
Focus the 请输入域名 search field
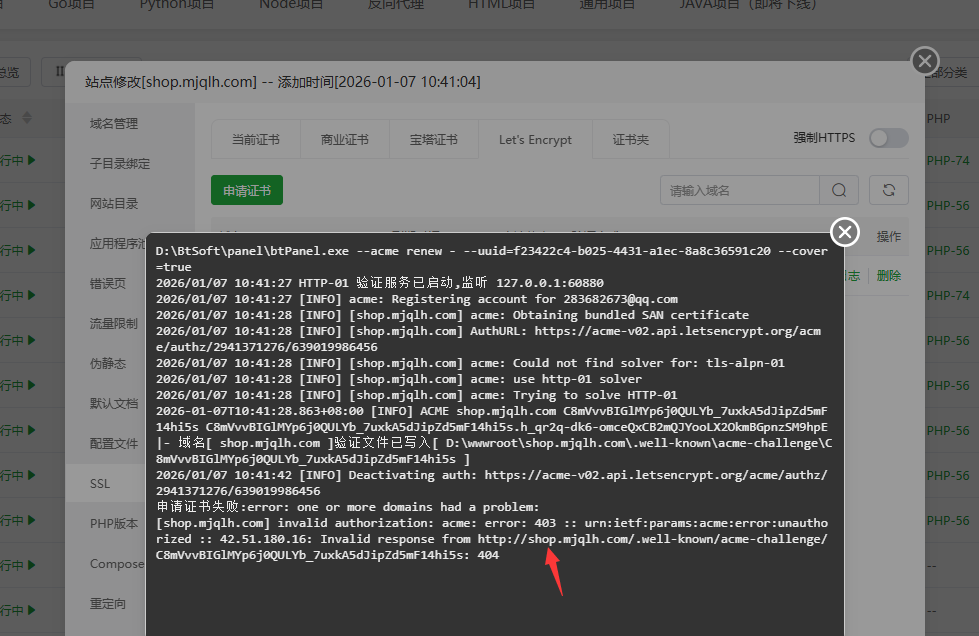740,190
